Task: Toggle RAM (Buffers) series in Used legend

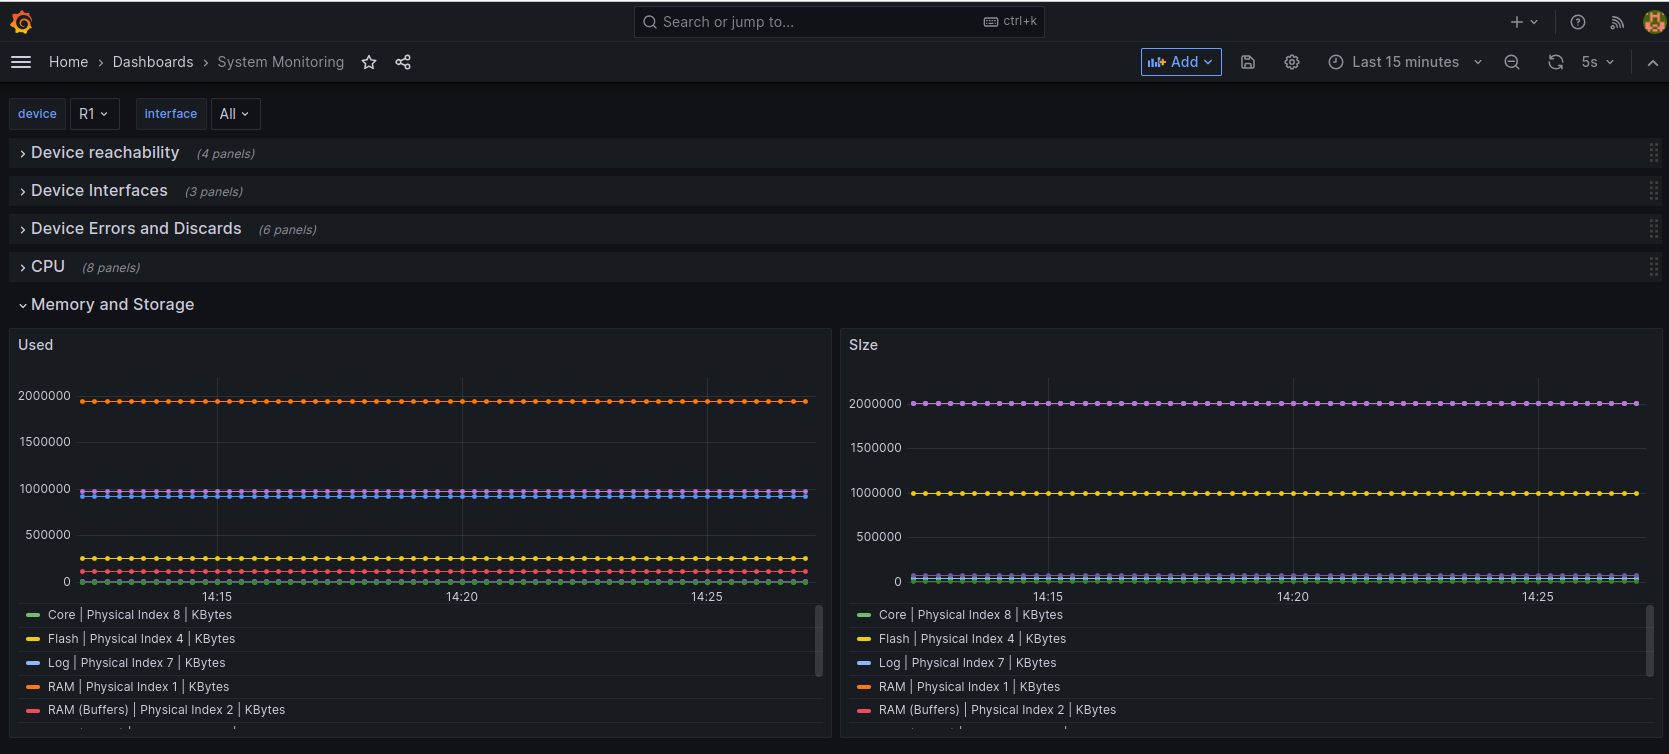Action: tap(167, 710)
